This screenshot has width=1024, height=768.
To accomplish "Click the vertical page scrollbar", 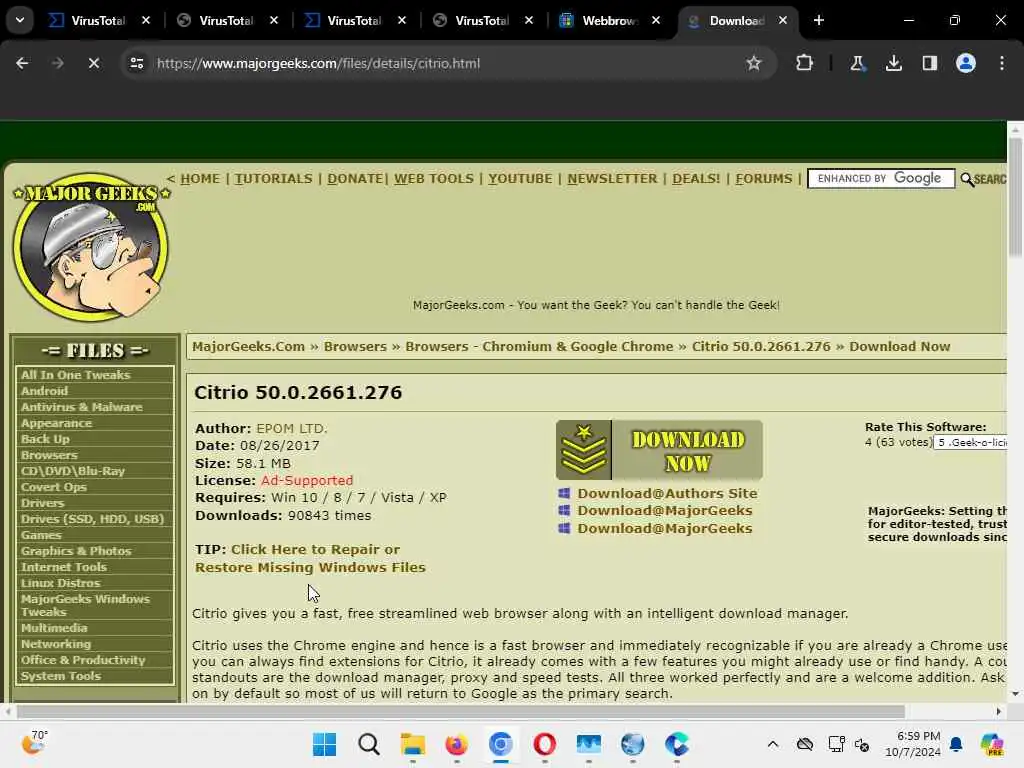I will tap(1015, 199).
